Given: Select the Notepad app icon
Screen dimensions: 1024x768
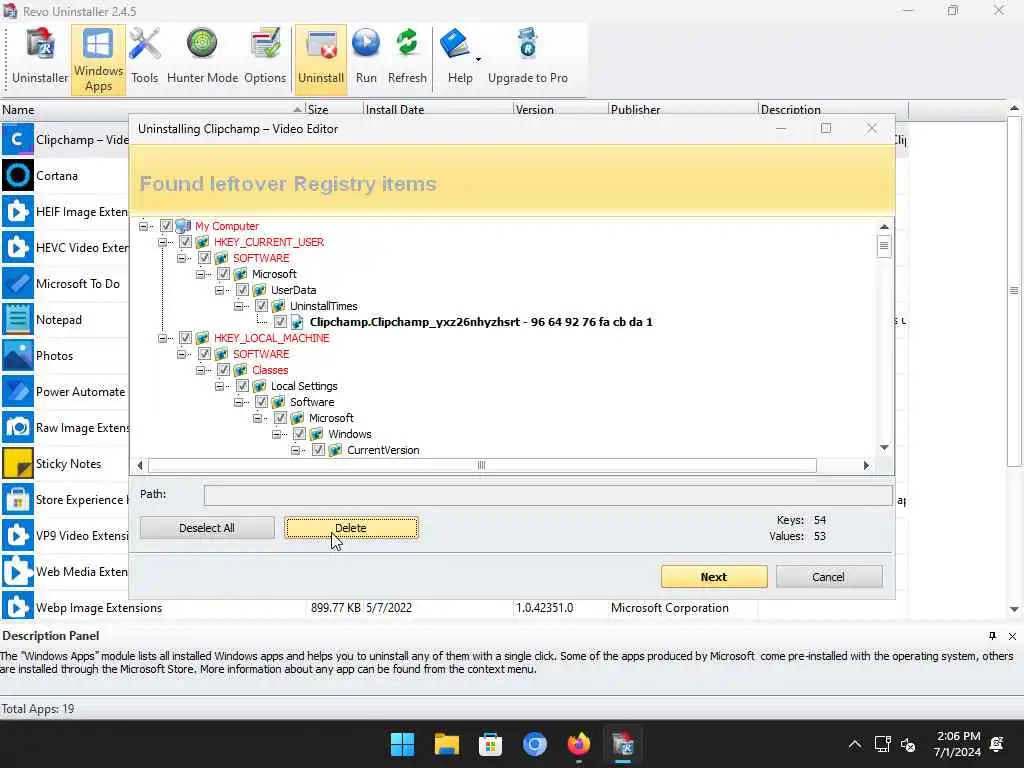Looking at the screenshot, I should click(18, 319).
